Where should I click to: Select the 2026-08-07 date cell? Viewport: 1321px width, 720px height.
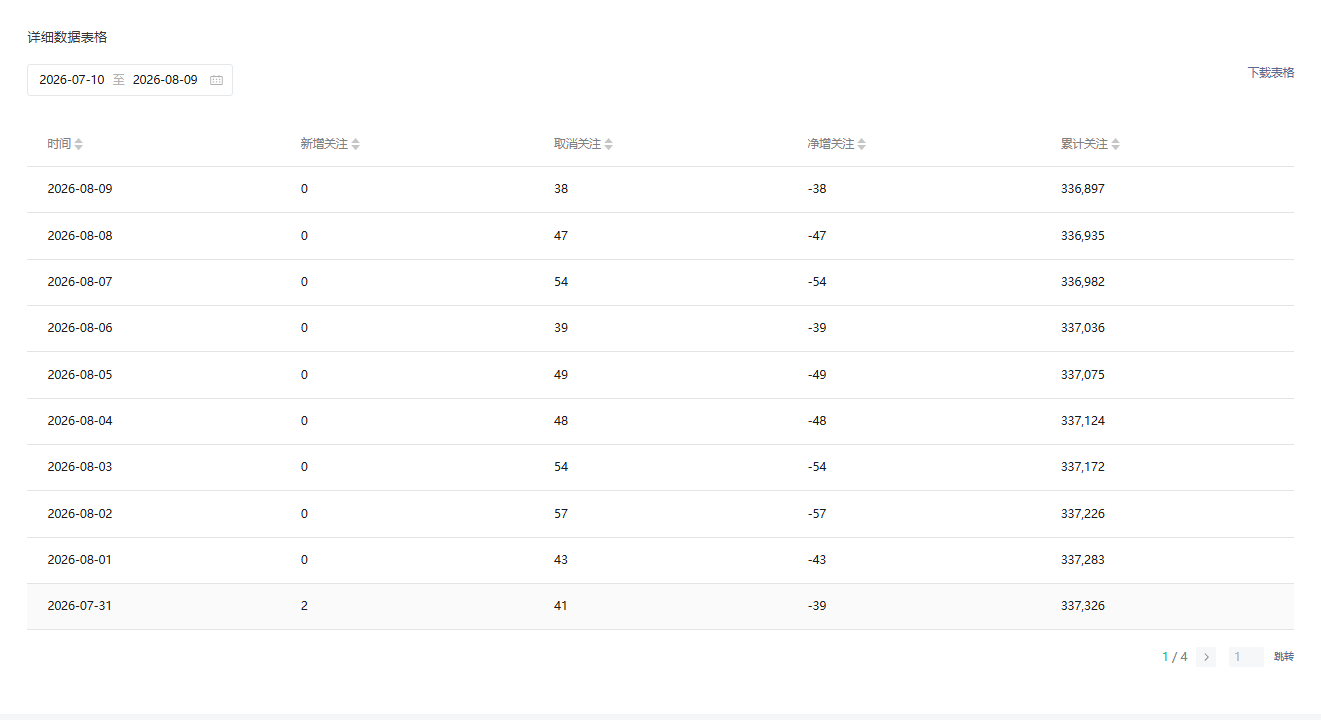[80, 282]
